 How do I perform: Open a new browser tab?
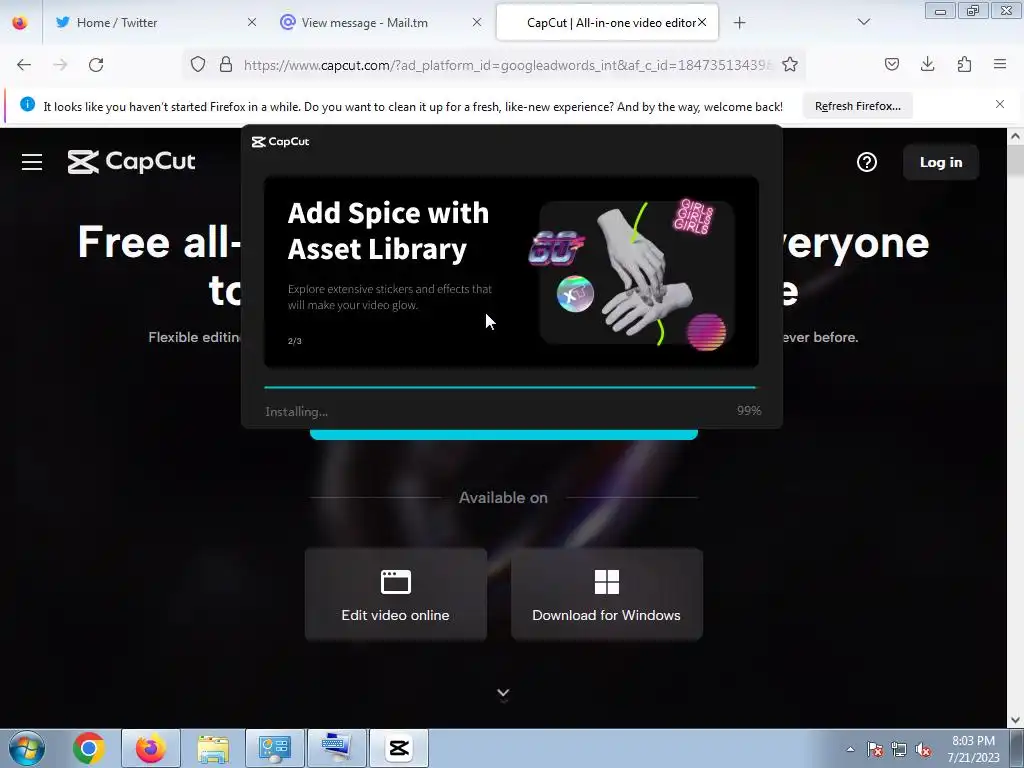[x=739, y=23]
